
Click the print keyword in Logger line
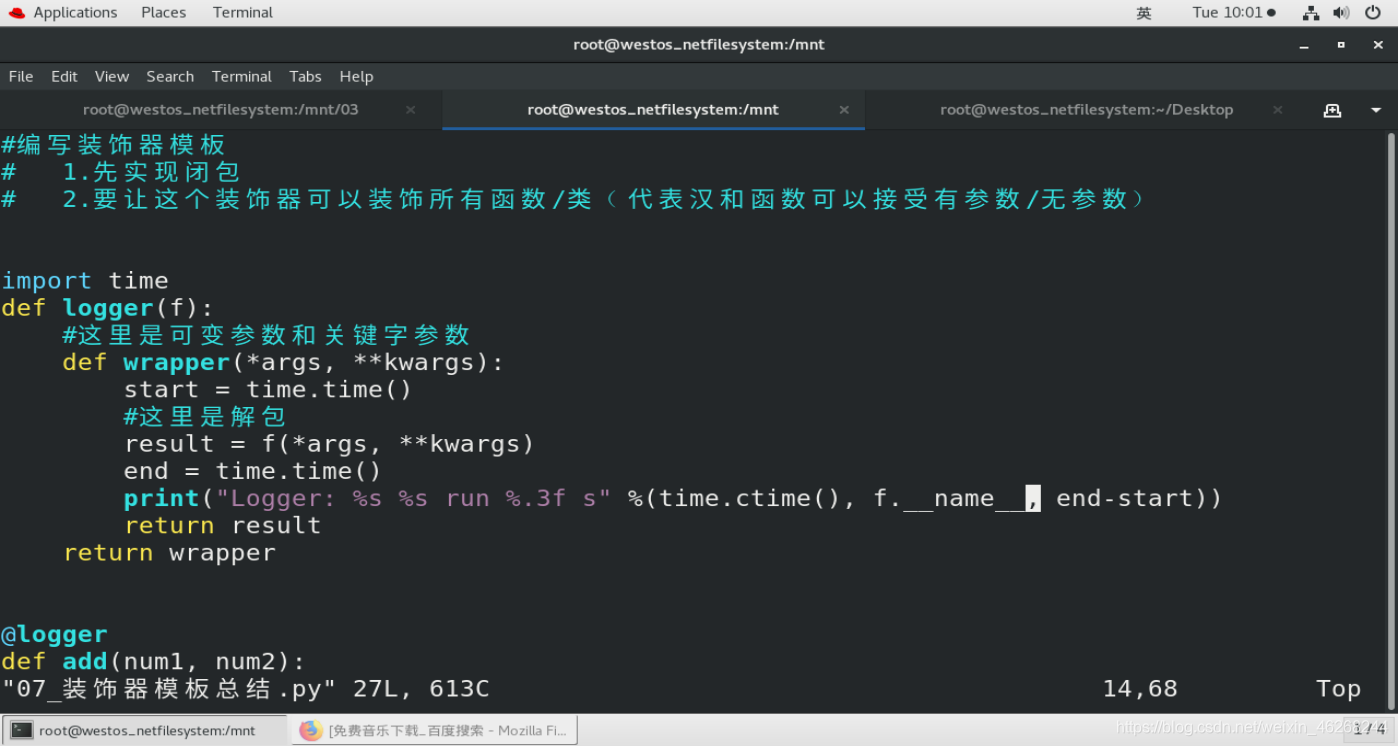(162, 498)
